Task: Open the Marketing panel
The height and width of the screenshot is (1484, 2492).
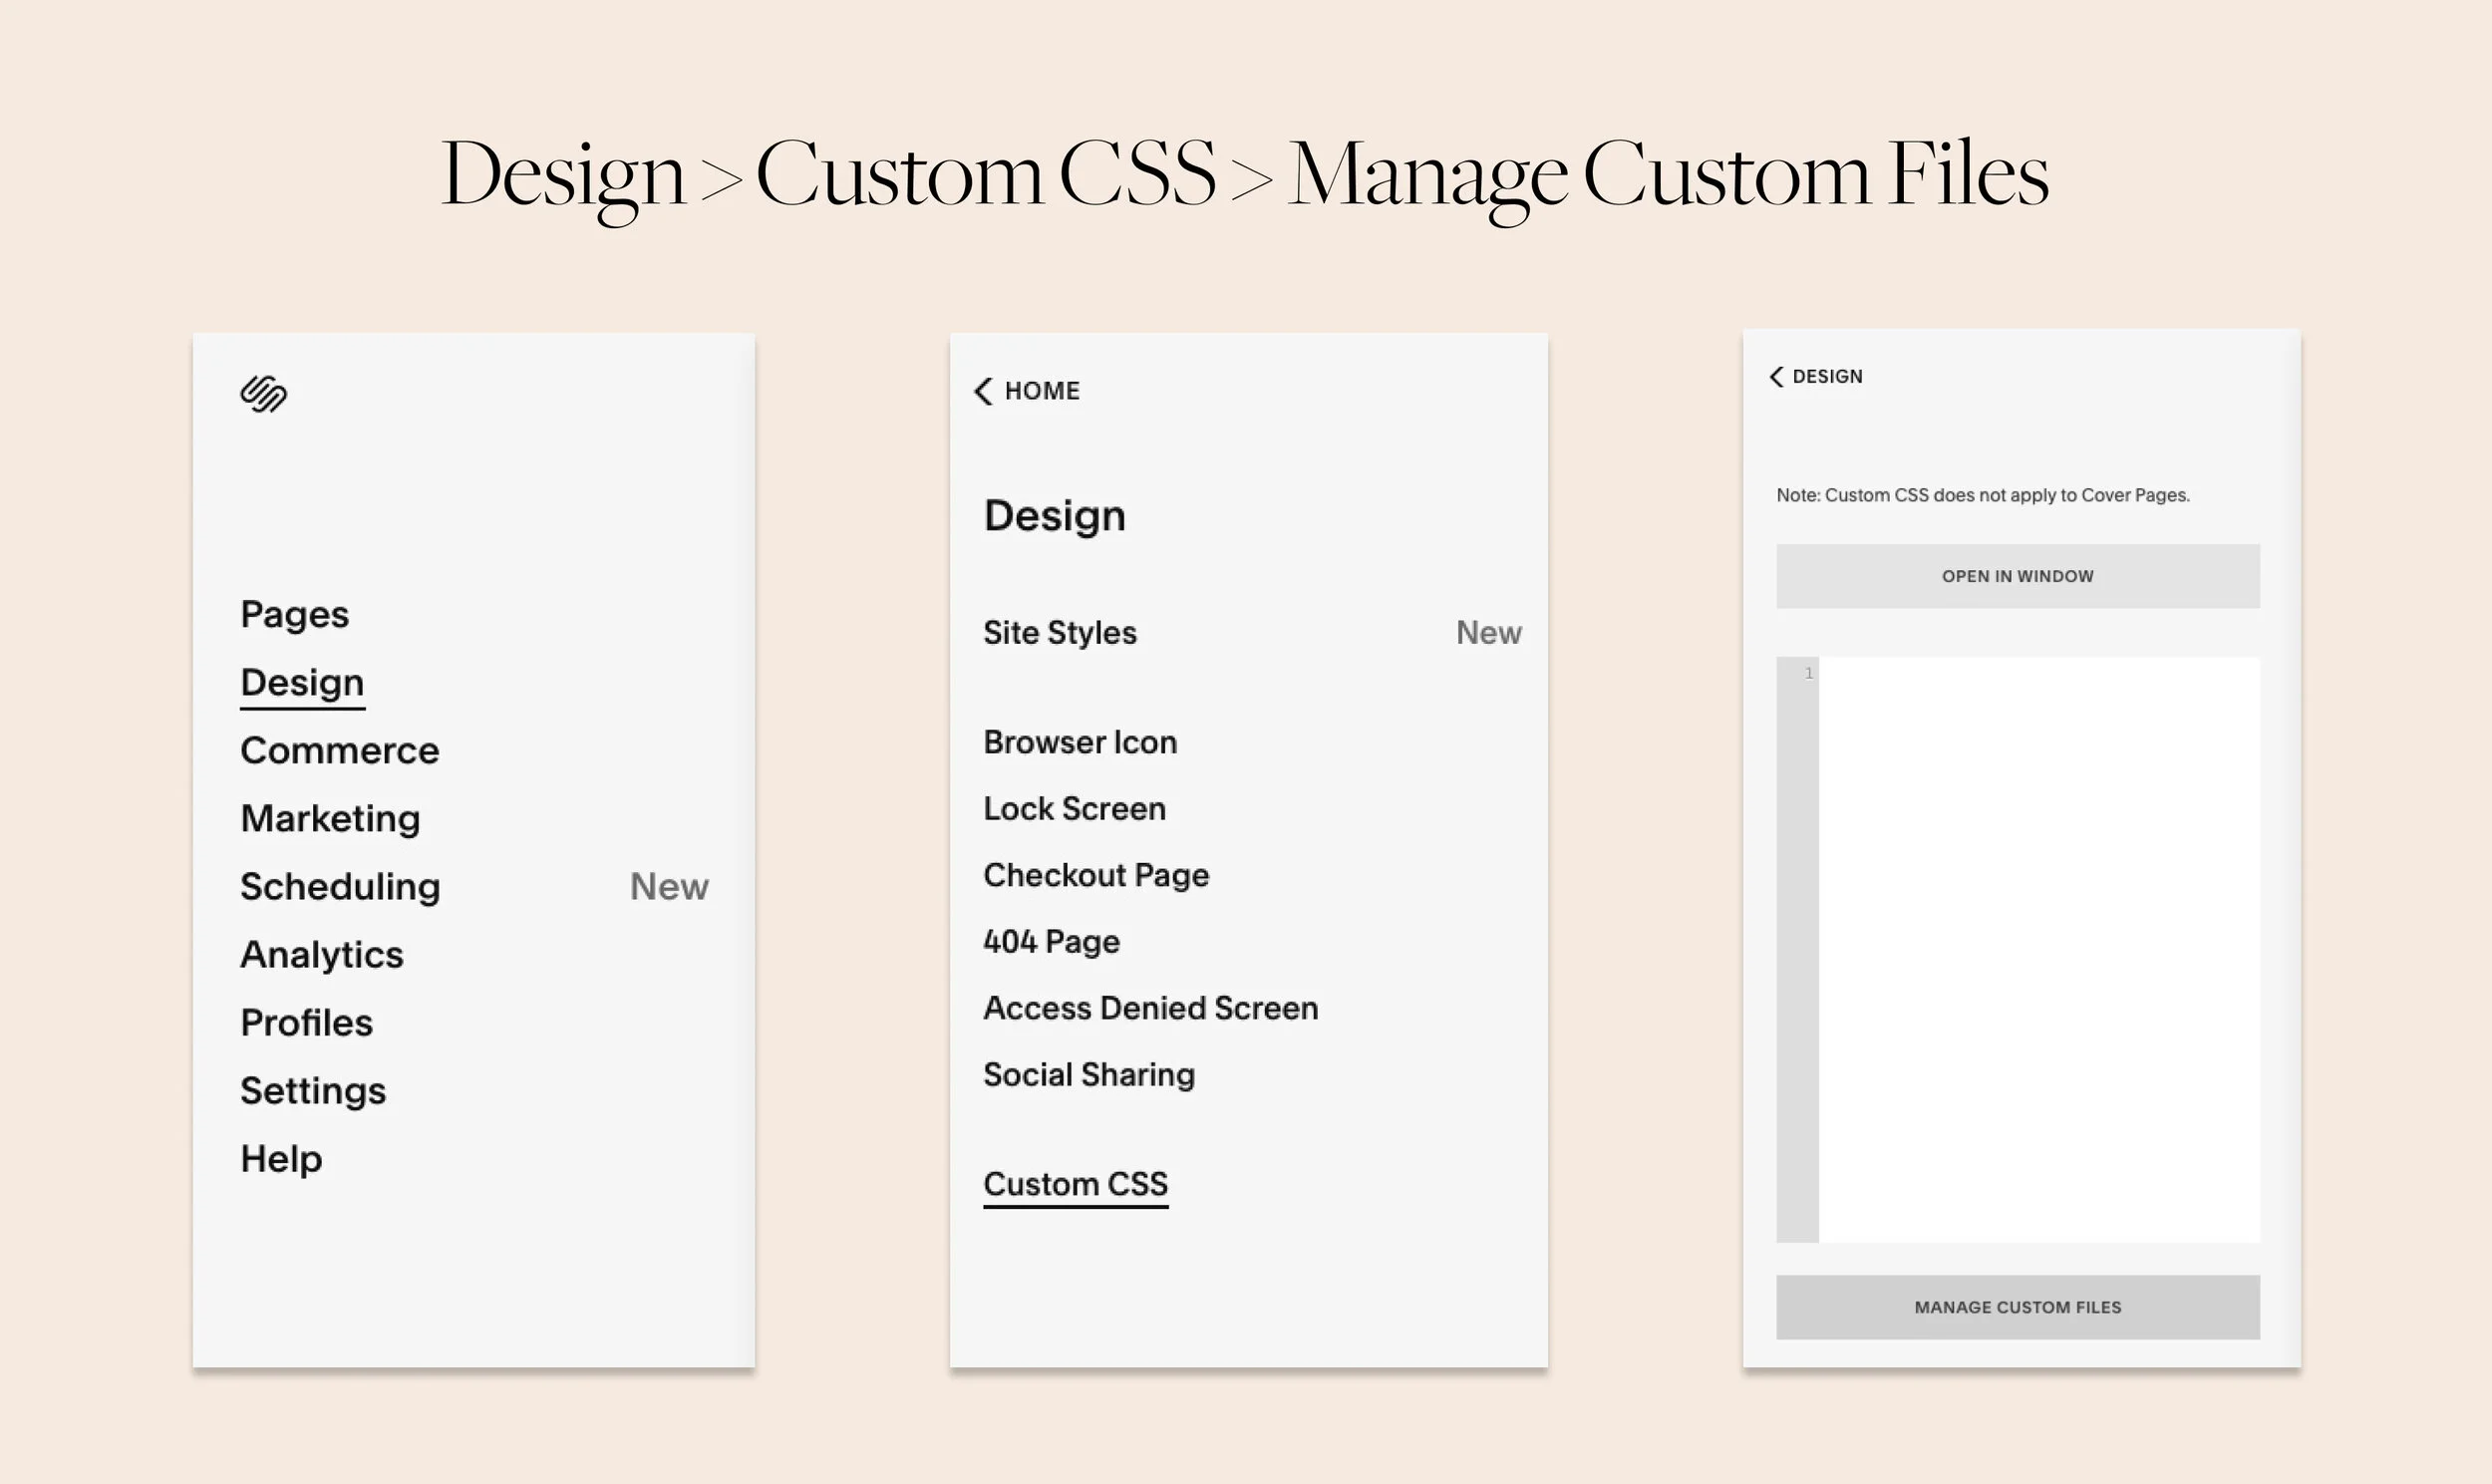Action: pos(330,817)
